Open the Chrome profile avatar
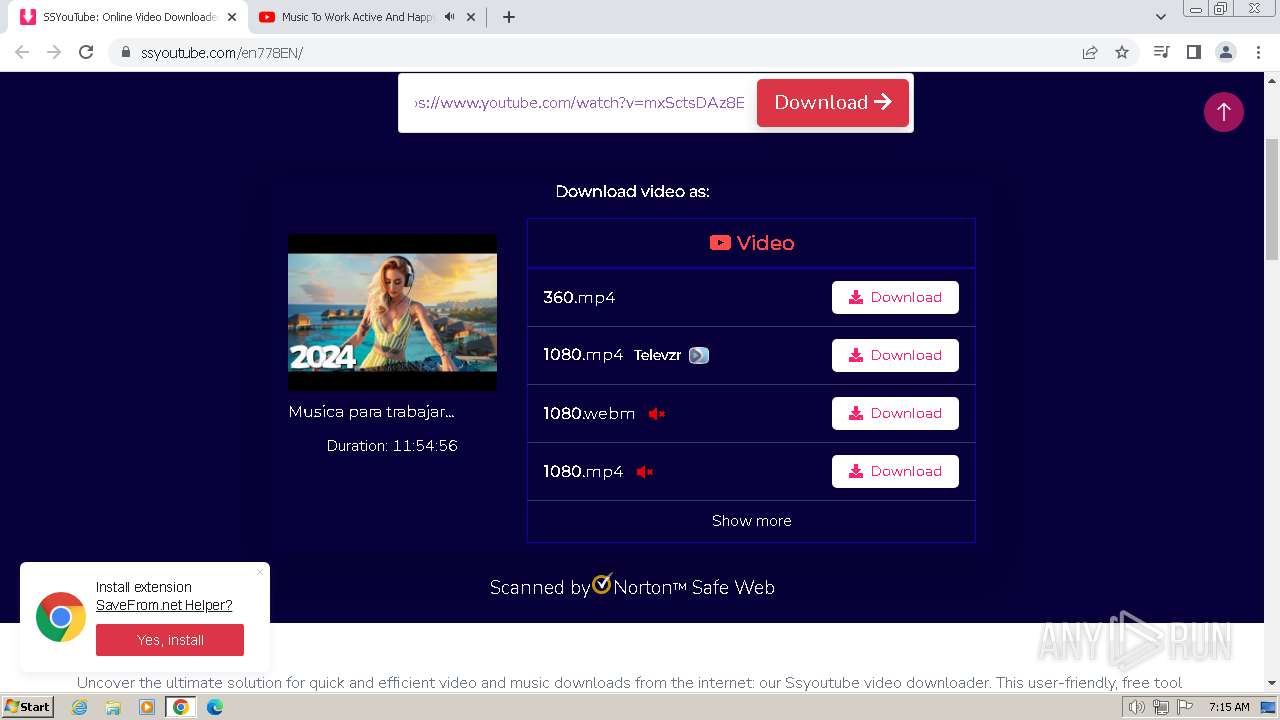The image size is (1280, 720). click(x=1225, y=52)
